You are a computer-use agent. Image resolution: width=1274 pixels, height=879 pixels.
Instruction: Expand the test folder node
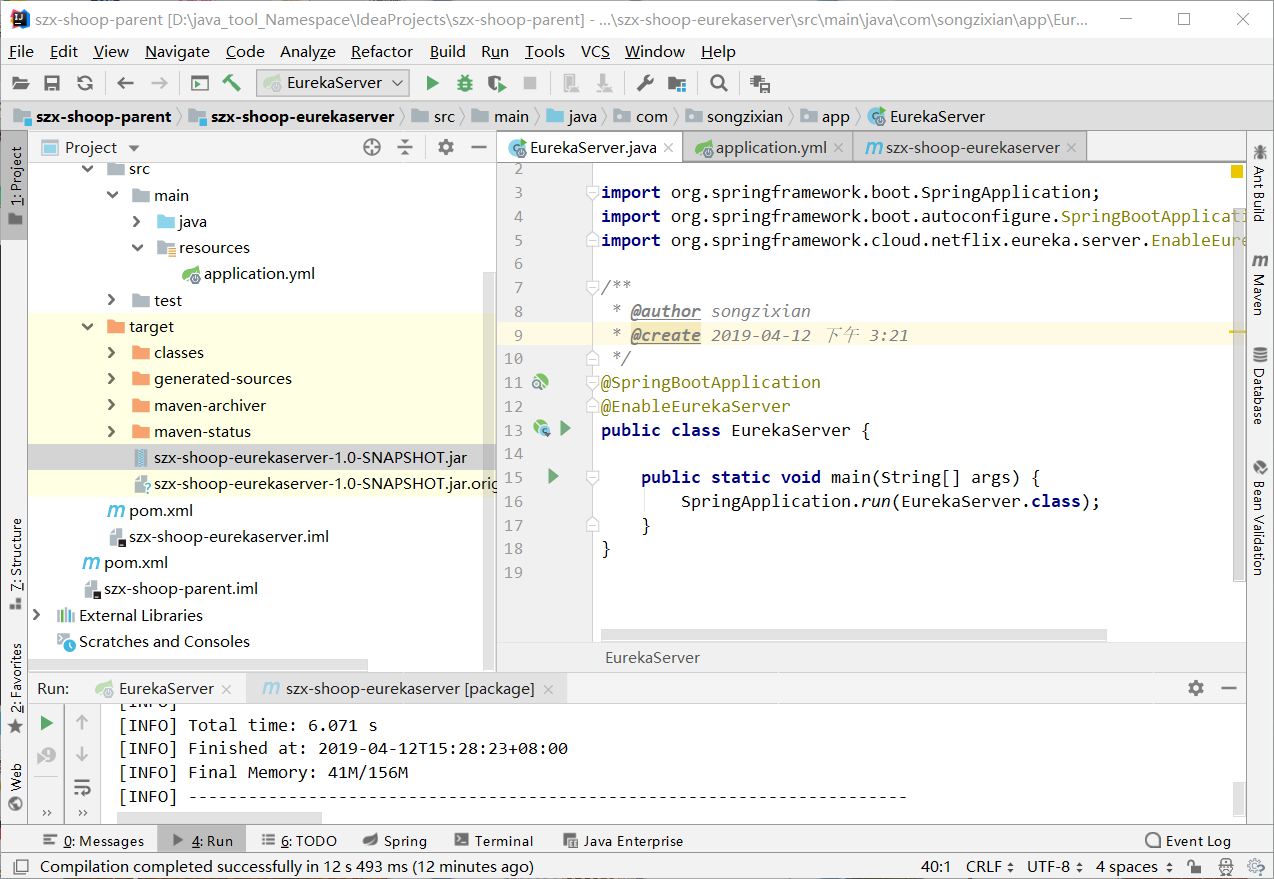pyautogui.click(x=113, y=300)
